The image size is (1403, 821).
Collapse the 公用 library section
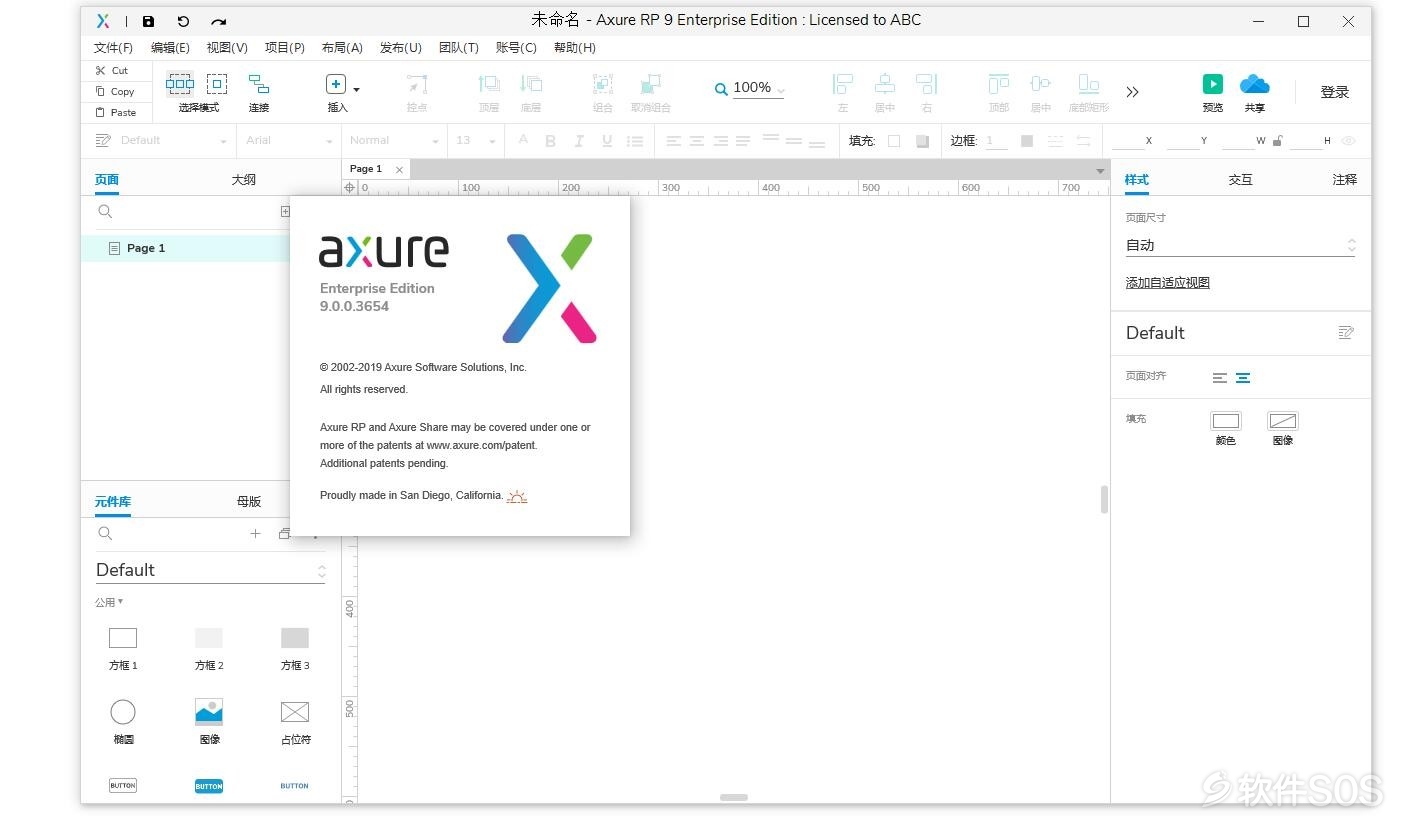[109, 602]
